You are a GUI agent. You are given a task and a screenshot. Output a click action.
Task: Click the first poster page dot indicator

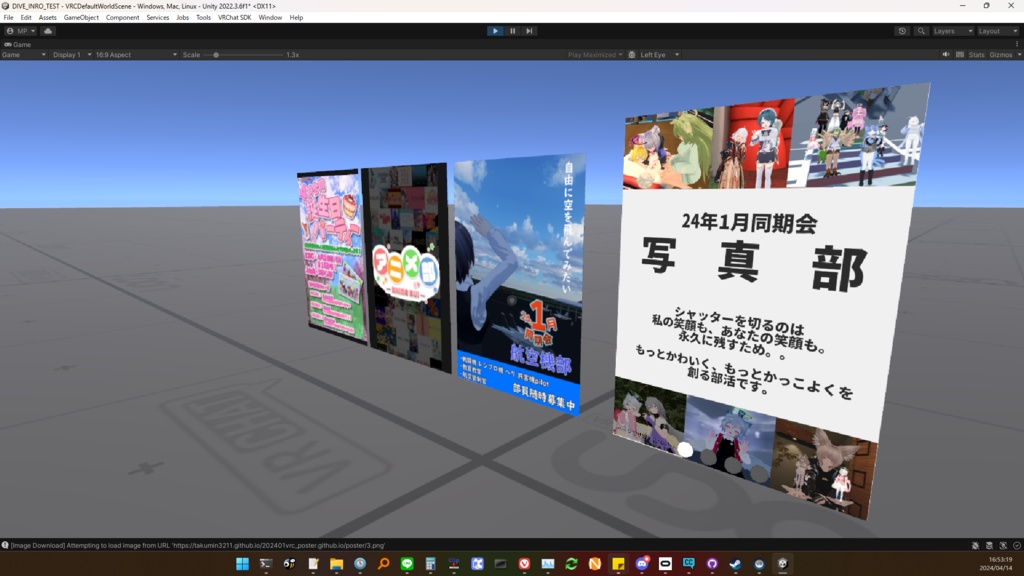pos(684,449)
